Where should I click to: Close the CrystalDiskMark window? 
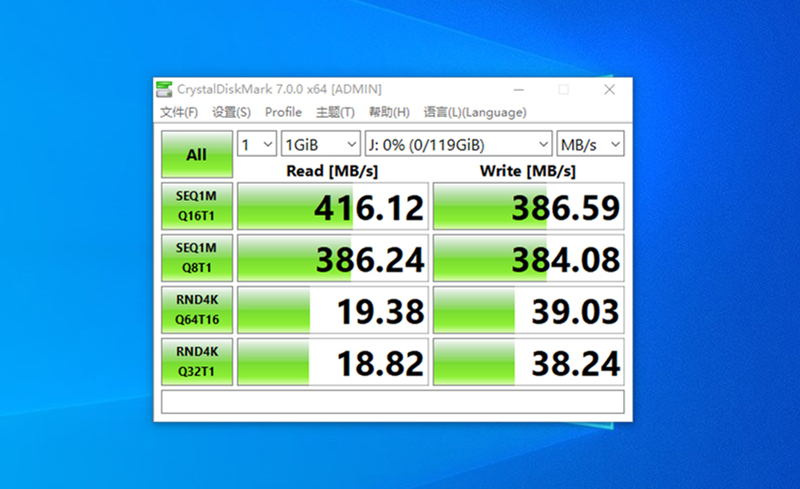[609, 90]
